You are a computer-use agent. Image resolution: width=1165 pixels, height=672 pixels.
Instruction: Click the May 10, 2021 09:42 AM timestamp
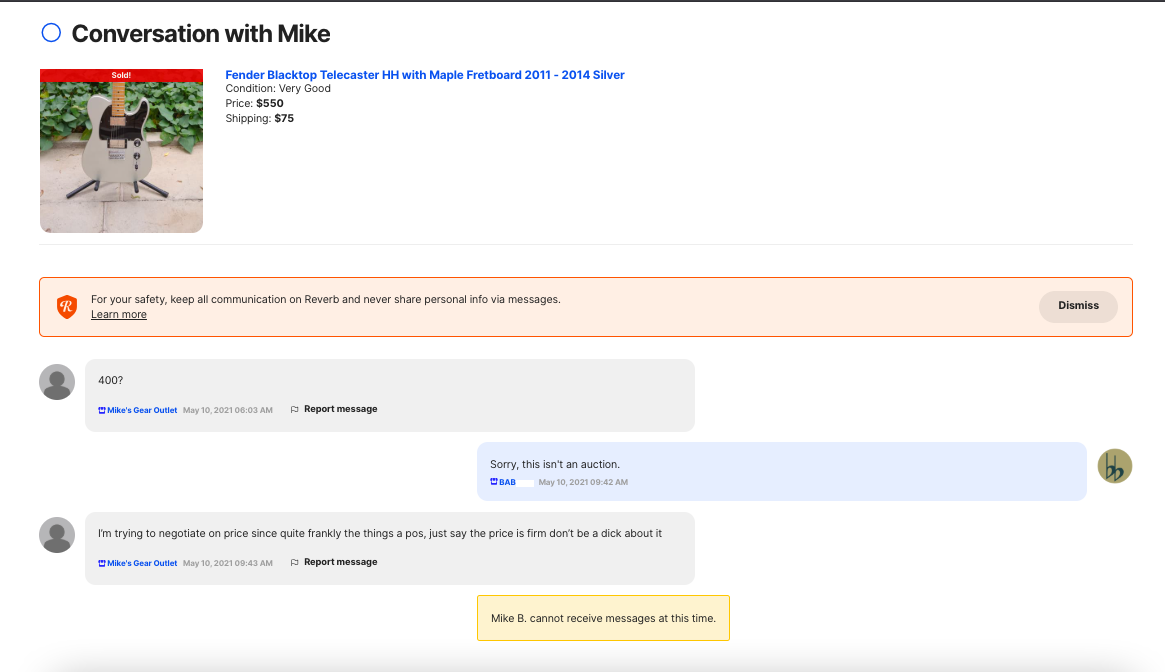tap(583, 483)
